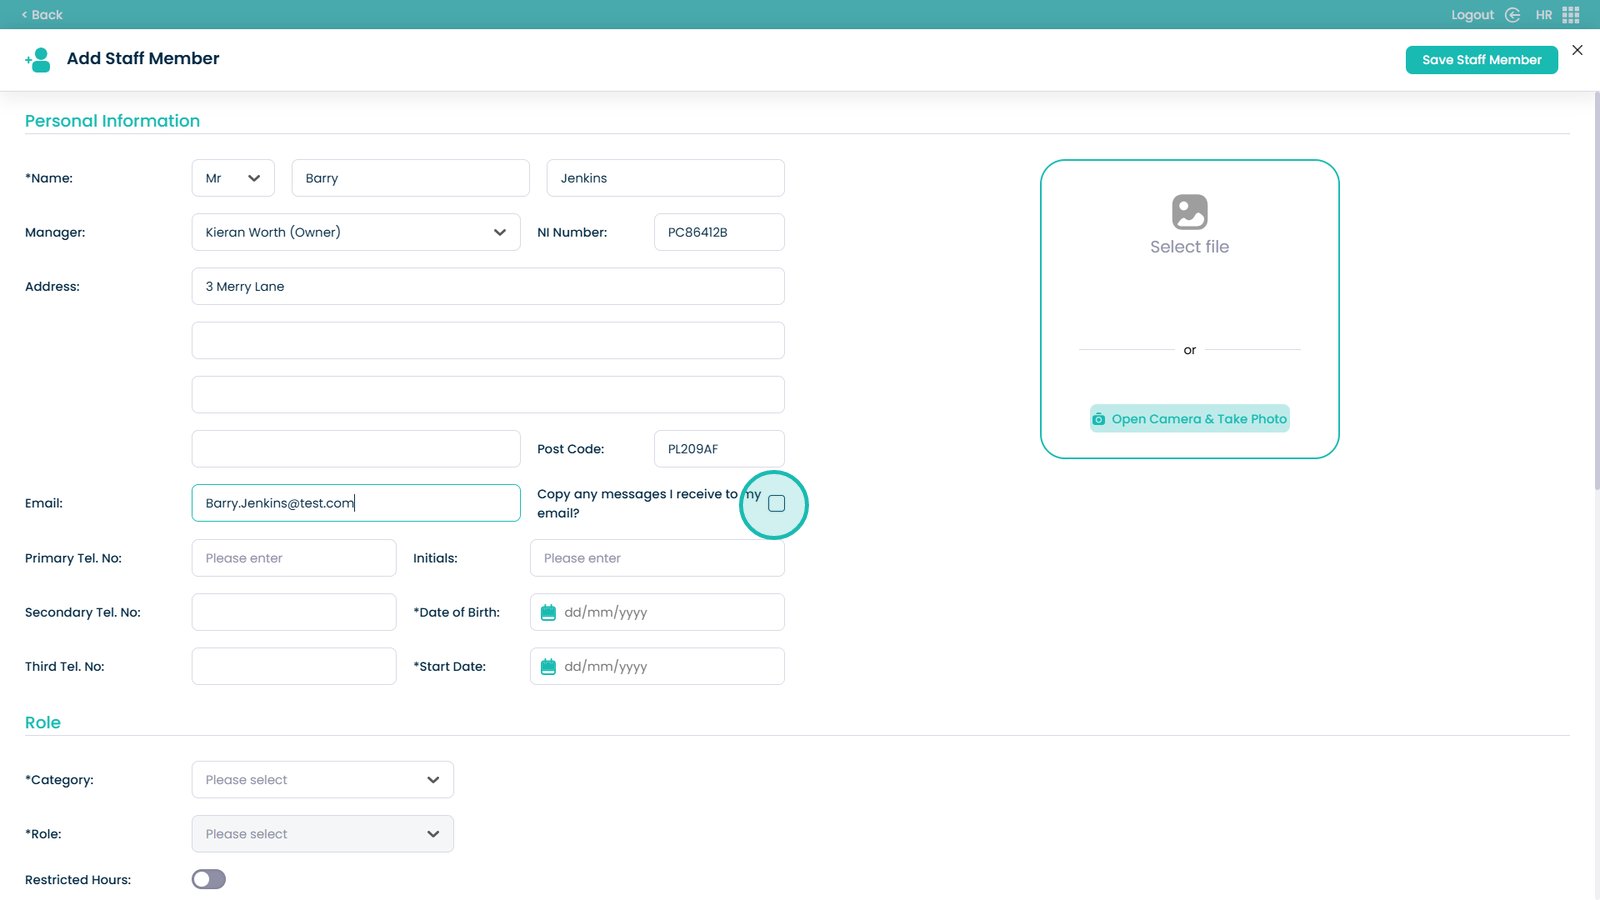Enable the Restricted Hours toggle
Image resolution: width=1600 pixels, height=900 pixels.
click(x=209, y=879)
